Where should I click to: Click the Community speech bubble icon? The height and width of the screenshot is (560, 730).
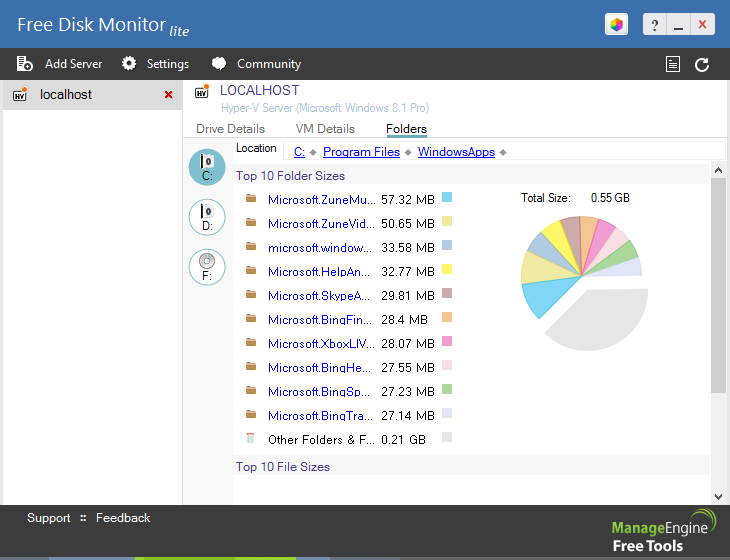[219, 63]
